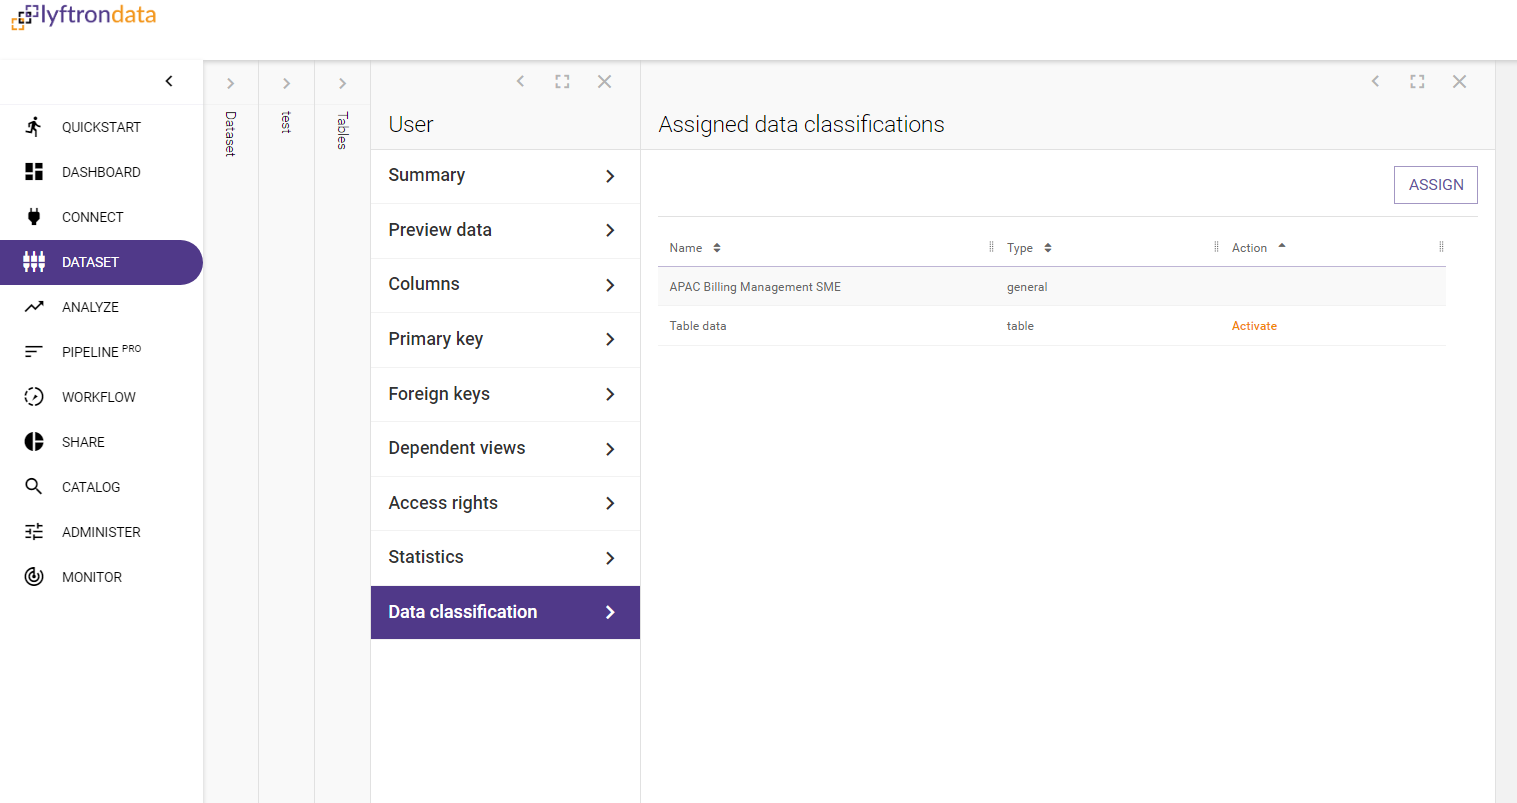Click the Analyze trend line icon
This screenshot has height=803, width=1517.
click(x=34, y=307)
